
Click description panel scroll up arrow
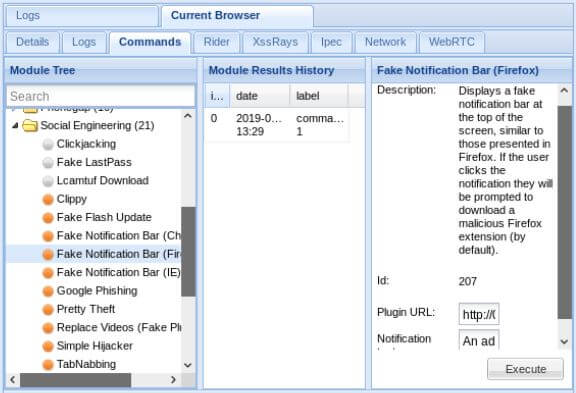pos(564,90)
